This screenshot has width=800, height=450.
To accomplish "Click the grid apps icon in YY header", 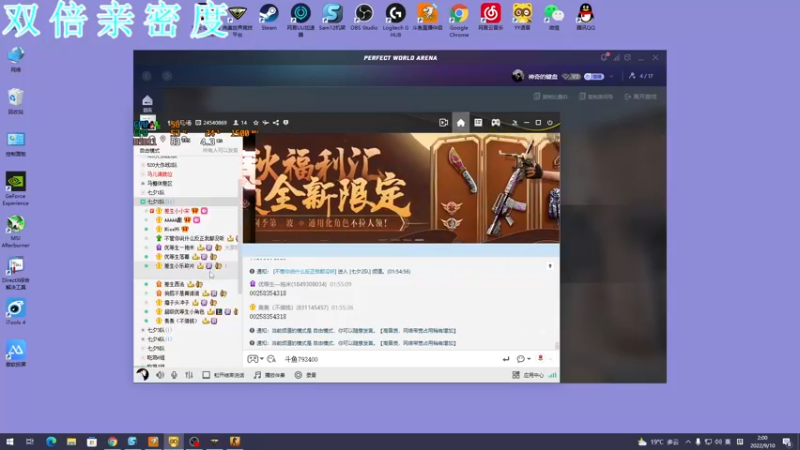I will (x=478, y=122).
